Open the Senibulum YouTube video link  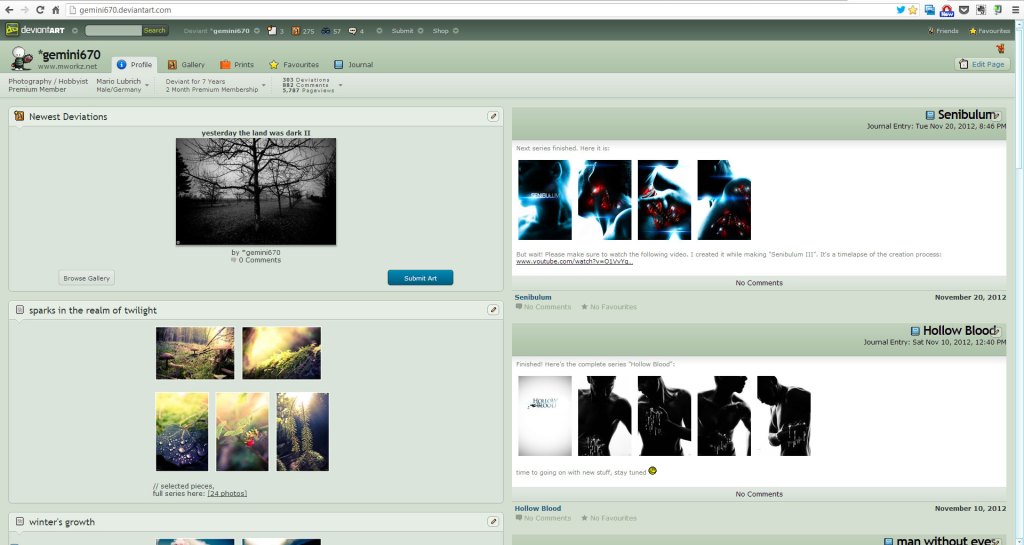[574, 262]
